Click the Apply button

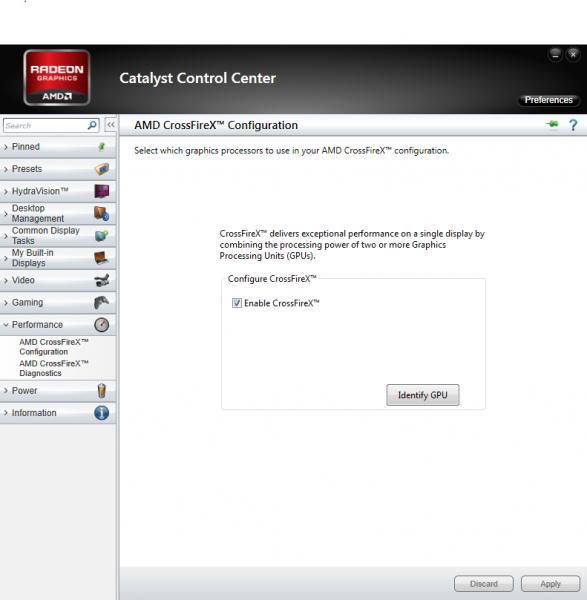(550, 584)
